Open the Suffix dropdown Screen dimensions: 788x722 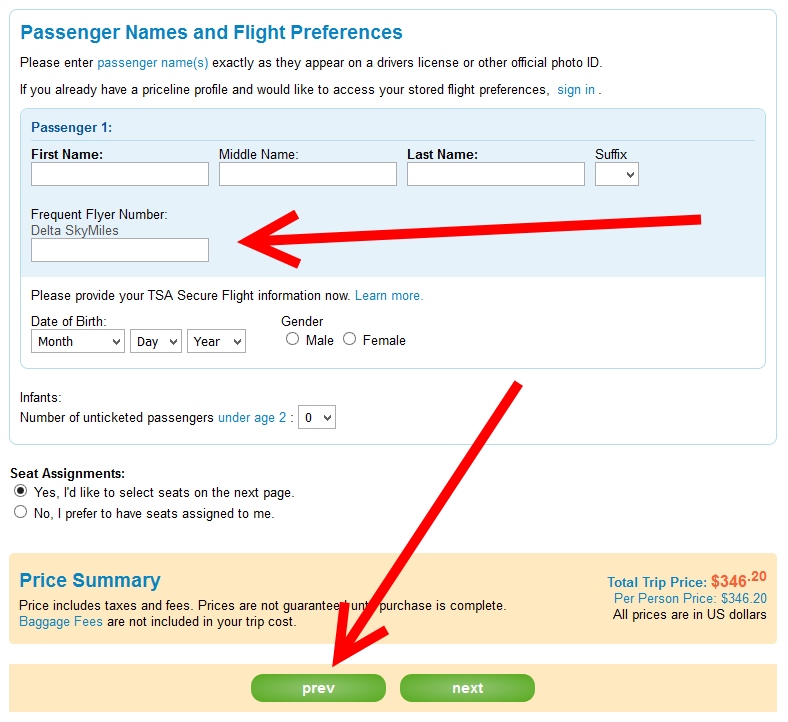[617, 174]
